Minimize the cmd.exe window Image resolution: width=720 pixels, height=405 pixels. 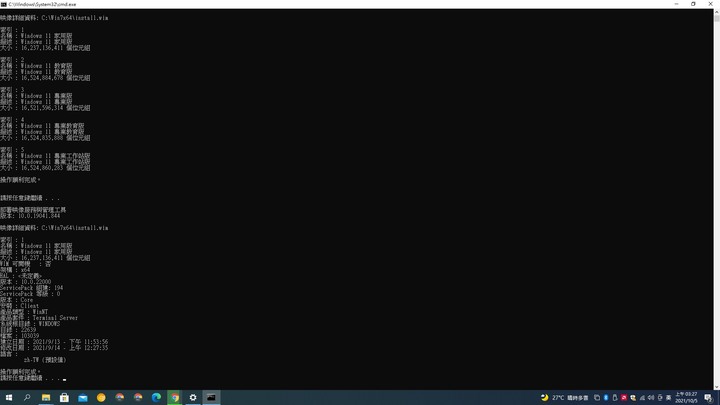coord(676,4)
